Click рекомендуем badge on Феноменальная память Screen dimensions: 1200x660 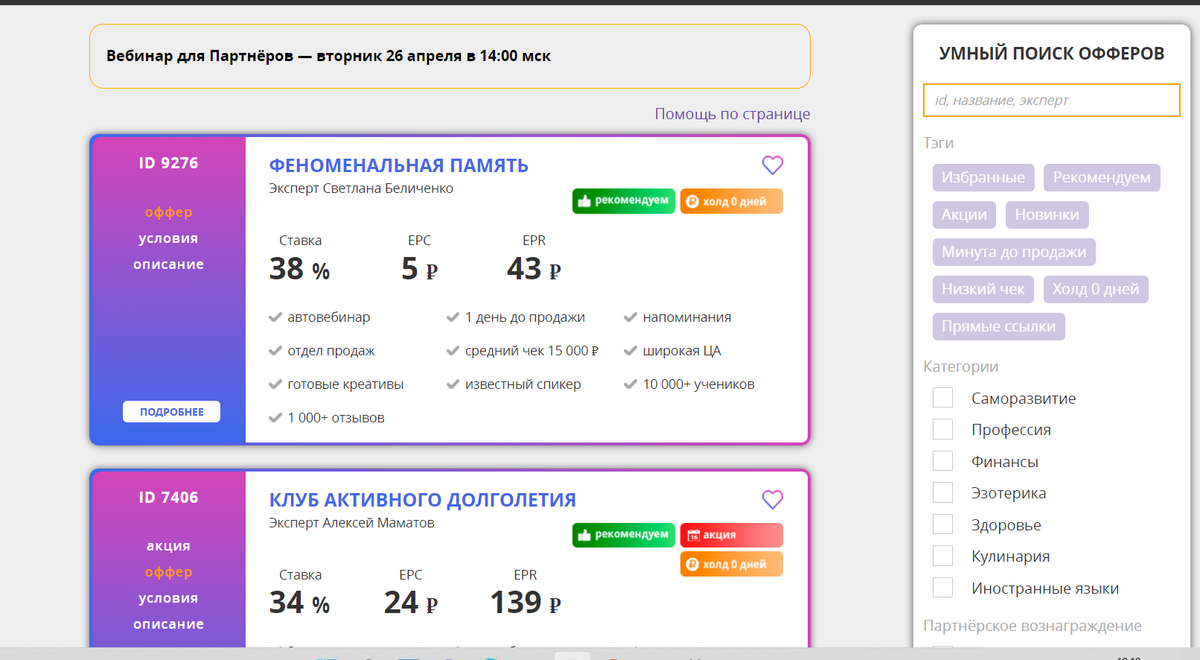pos(623,201)
